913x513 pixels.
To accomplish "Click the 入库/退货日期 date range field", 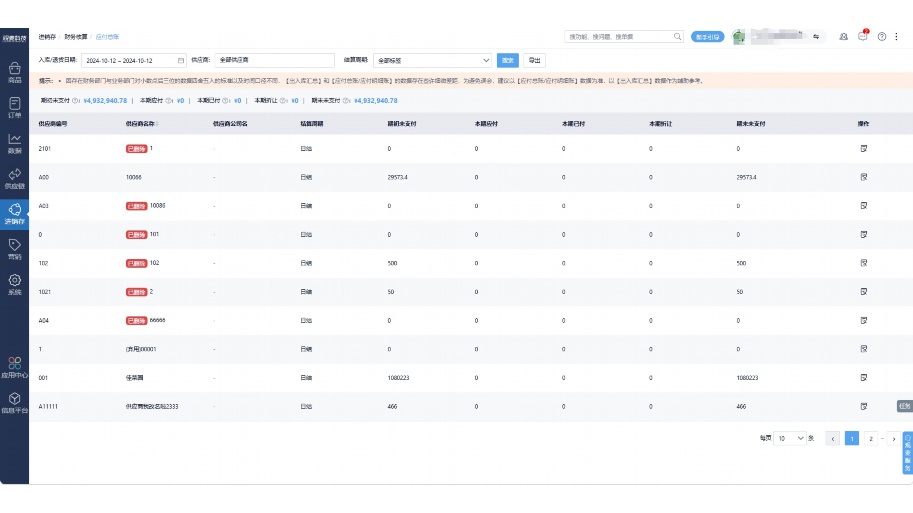I will pyautogui.click(x=133, y=60).
